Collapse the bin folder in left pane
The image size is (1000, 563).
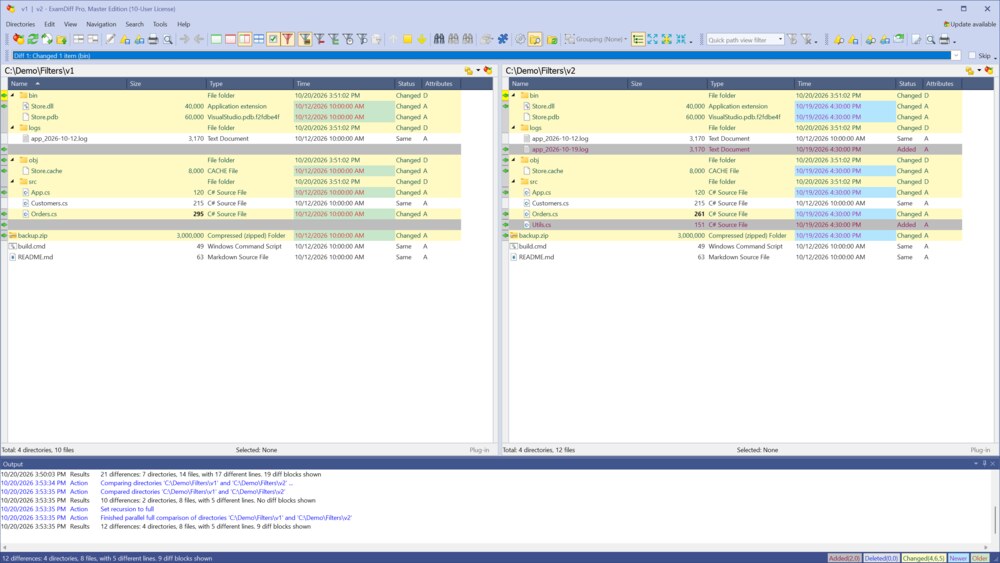pyautogui.click(x=12, y=95)
